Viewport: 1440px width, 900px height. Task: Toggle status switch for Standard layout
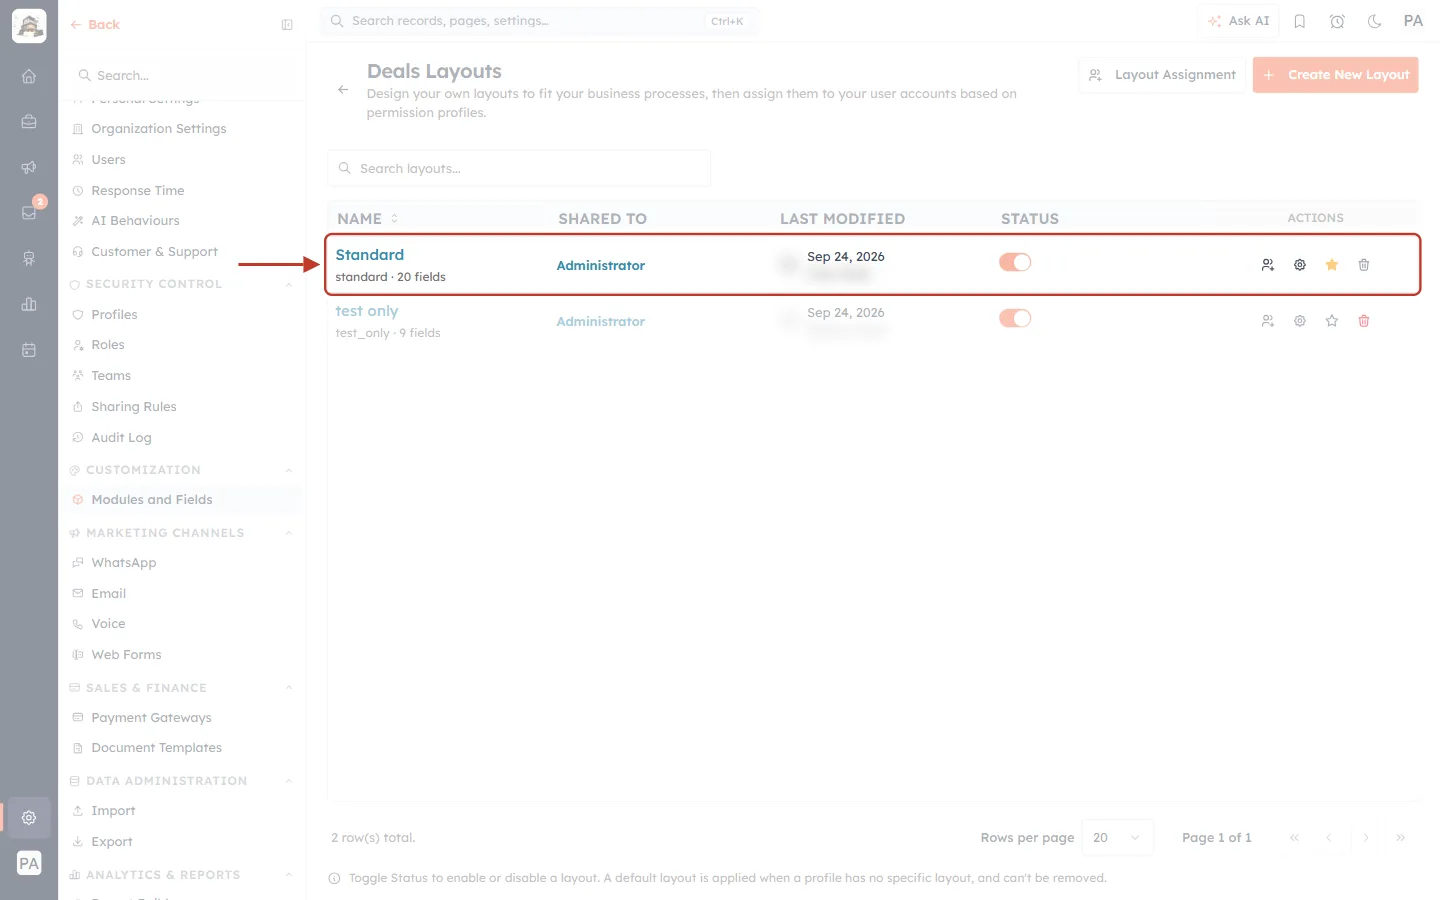pyautogui.click(x=1015, y=262)
